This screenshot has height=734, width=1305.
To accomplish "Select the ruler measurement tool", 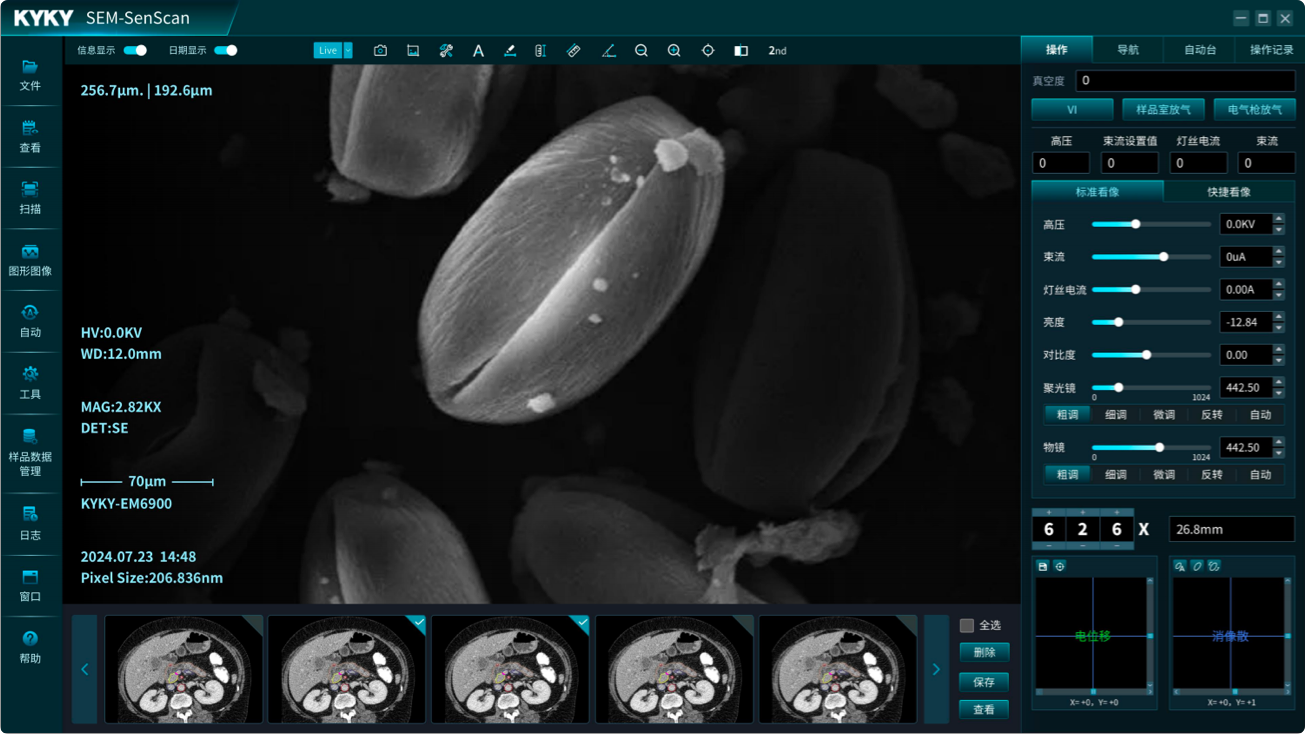I will [573, 51].
